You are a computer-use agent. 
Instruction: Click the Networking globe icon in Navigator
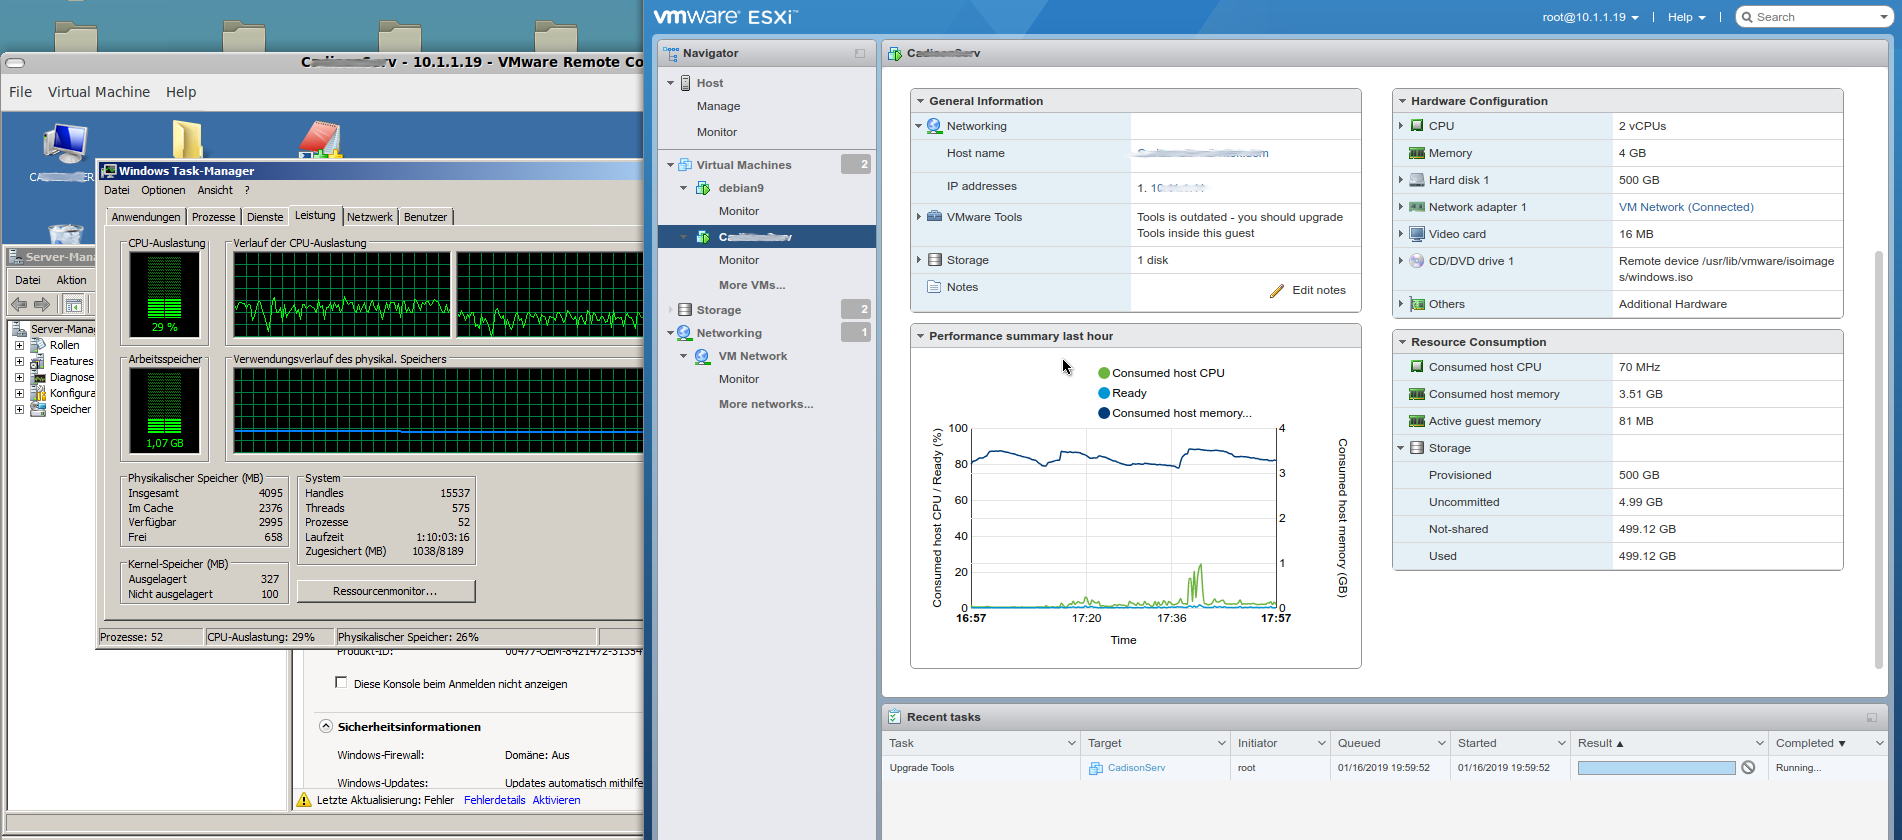pos(685,333)
